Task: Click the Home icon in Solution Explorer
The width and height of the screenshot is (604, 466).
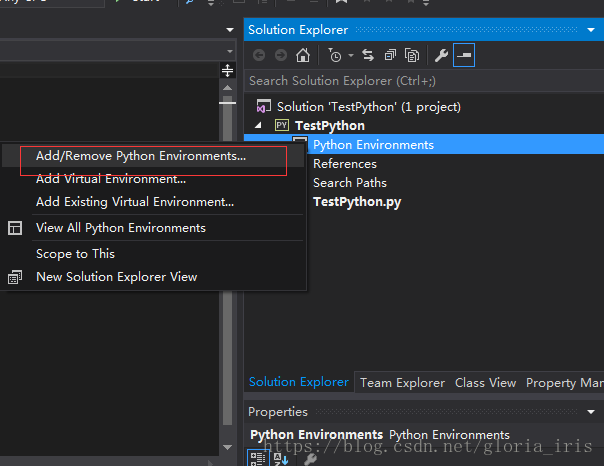Action: pyautogui.click(x=303, y=55)
